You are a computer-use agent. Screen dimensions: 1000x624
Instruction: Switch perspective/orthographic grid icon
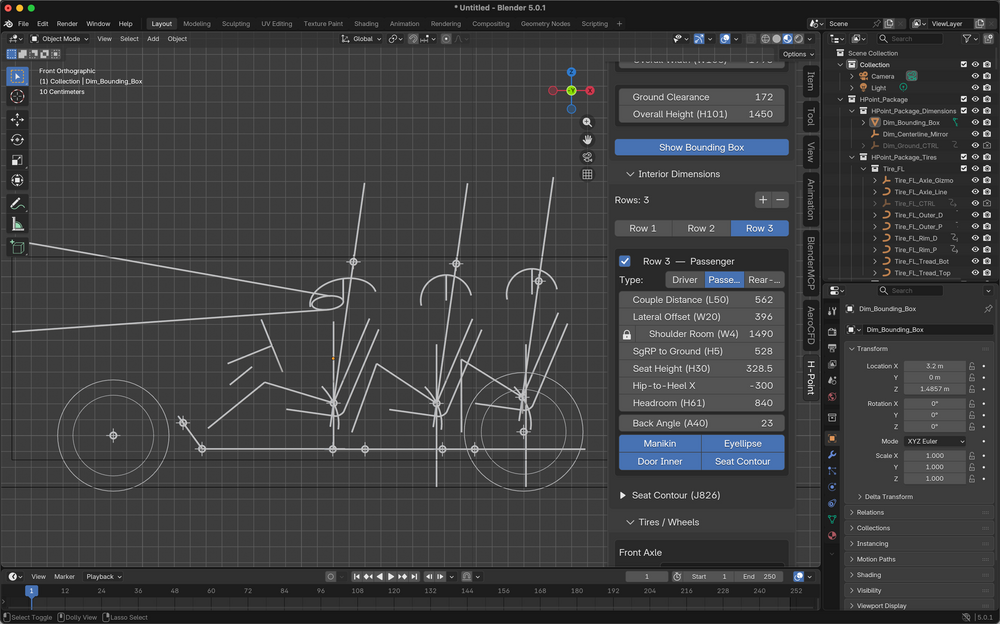point(587,174)
